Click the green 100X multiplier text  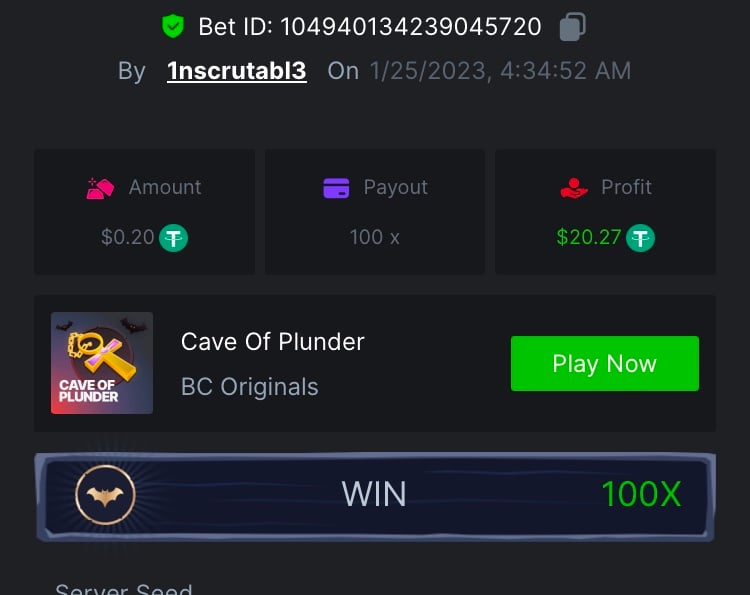[x=641, y=494]
